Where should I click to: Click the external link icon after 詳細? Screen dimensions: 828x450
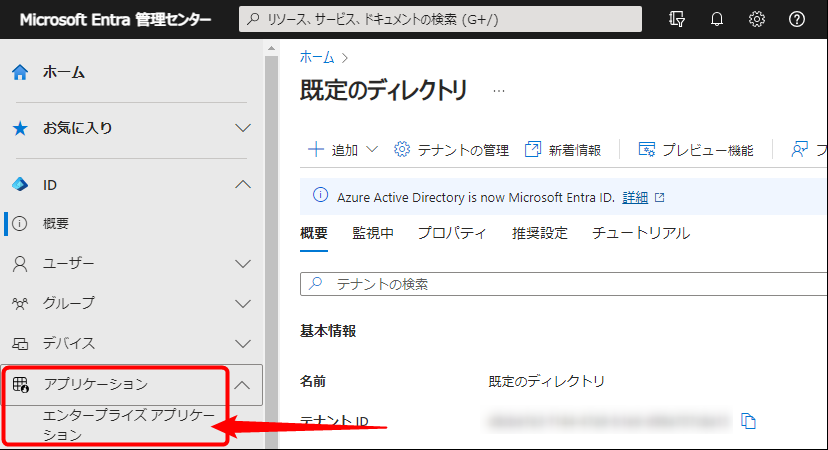coord(660,198)
